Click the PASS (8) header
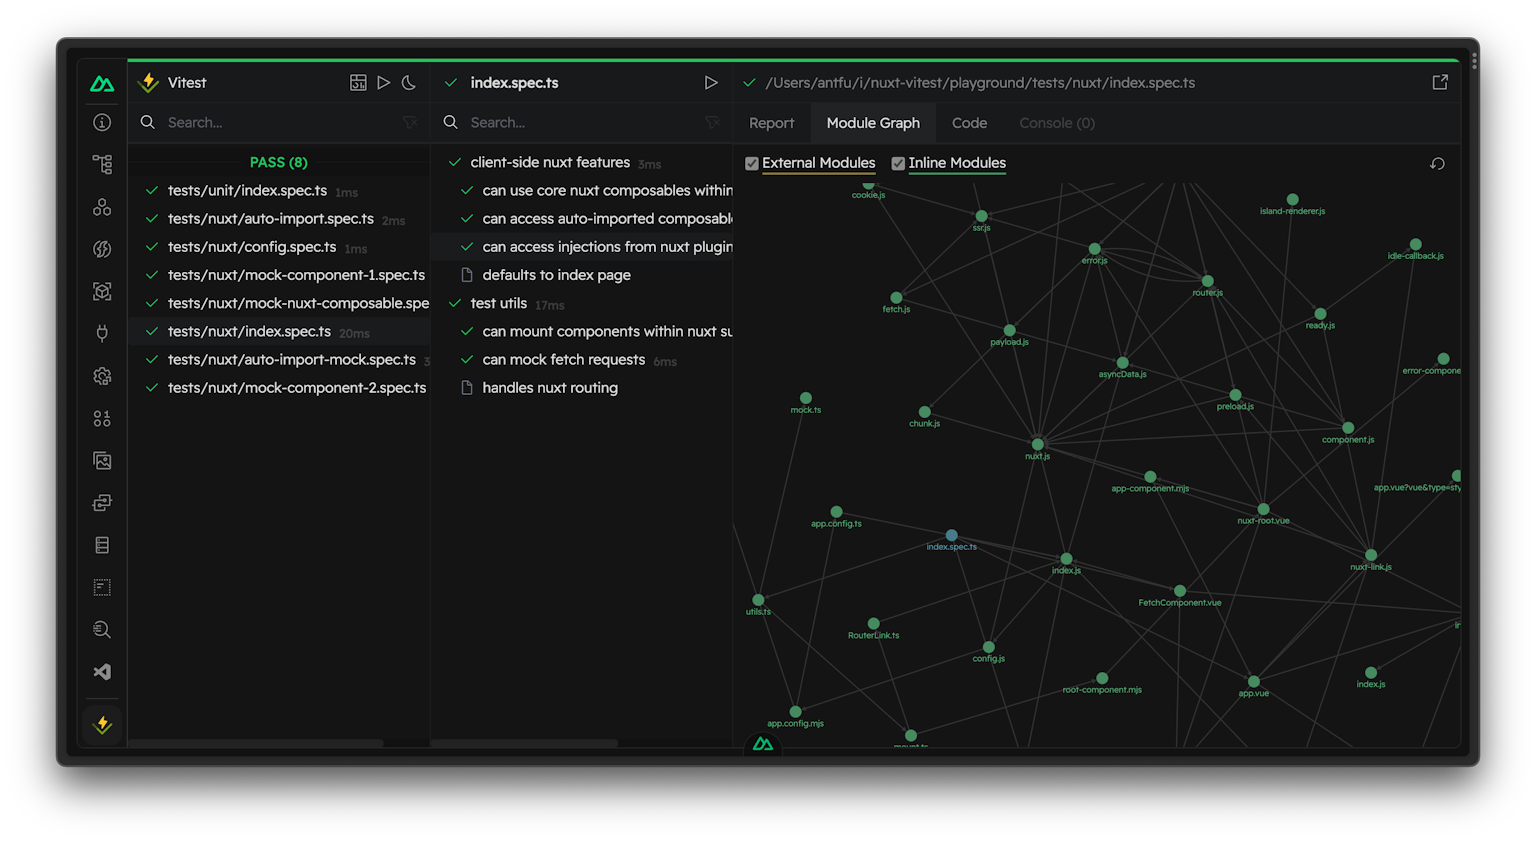The width and height of the screenshot is (1536, 841). pos(279,162)
